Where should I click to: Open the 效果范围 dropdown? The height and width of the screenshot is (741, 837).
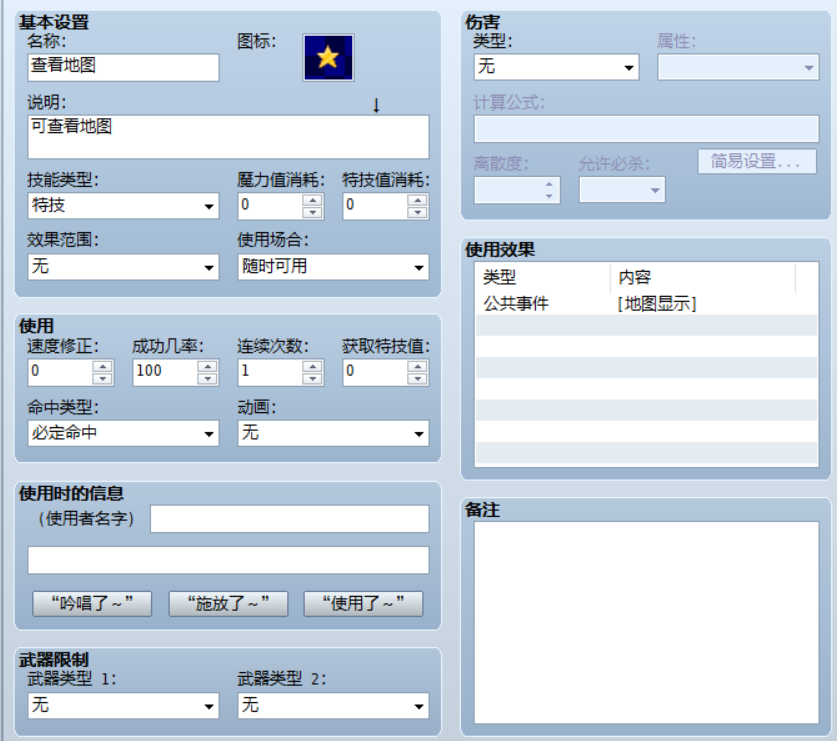pos(123,266)
